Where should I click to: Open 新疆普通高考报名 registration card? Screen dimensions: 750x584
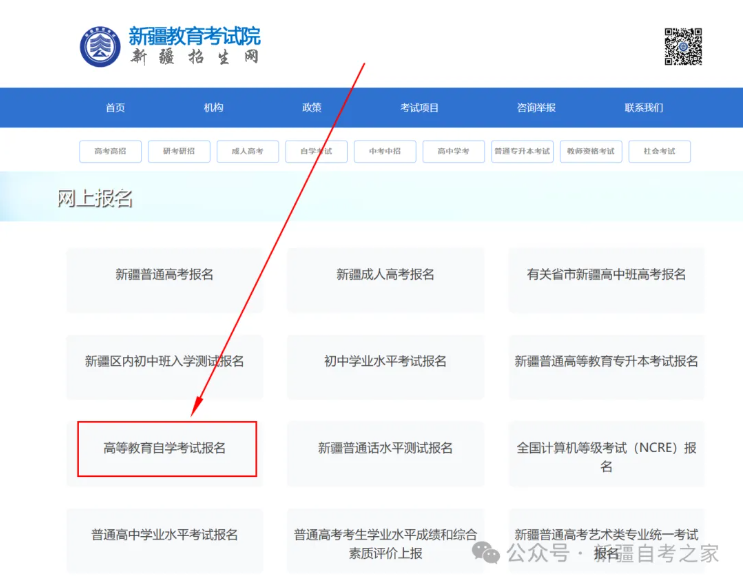pyautogui.click(x=165, y=280)
